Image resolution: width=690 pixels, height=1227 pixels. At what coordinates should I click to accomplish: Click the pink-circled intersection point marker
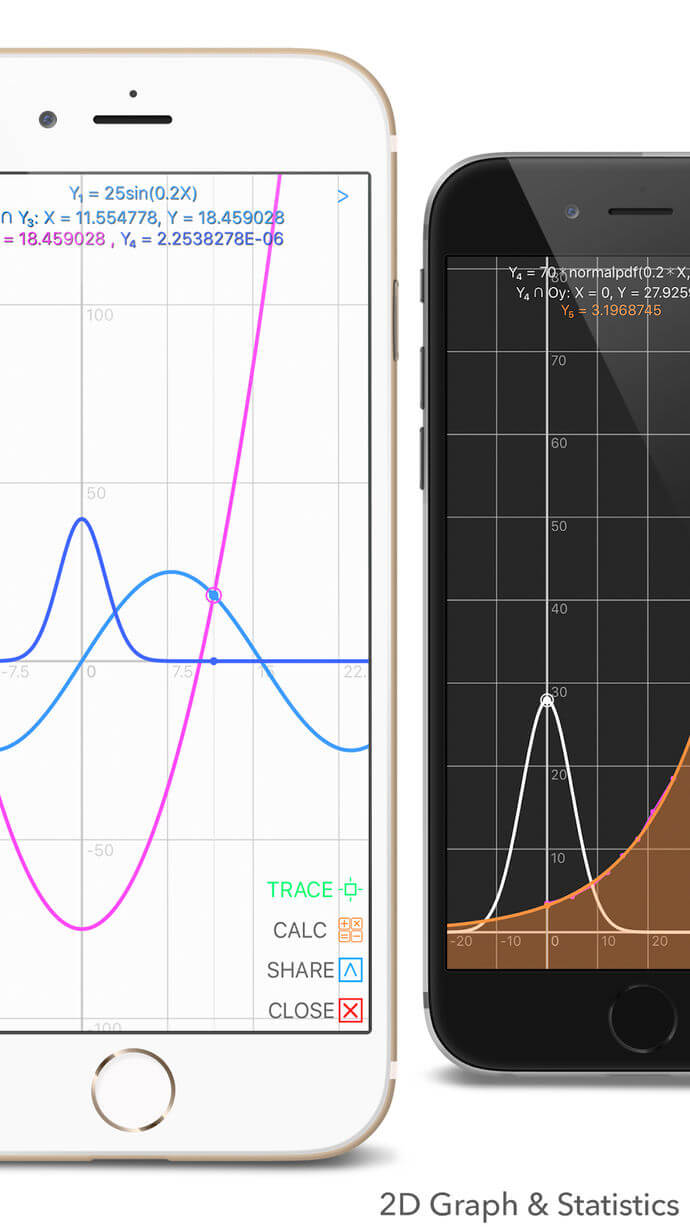point(213,595)
